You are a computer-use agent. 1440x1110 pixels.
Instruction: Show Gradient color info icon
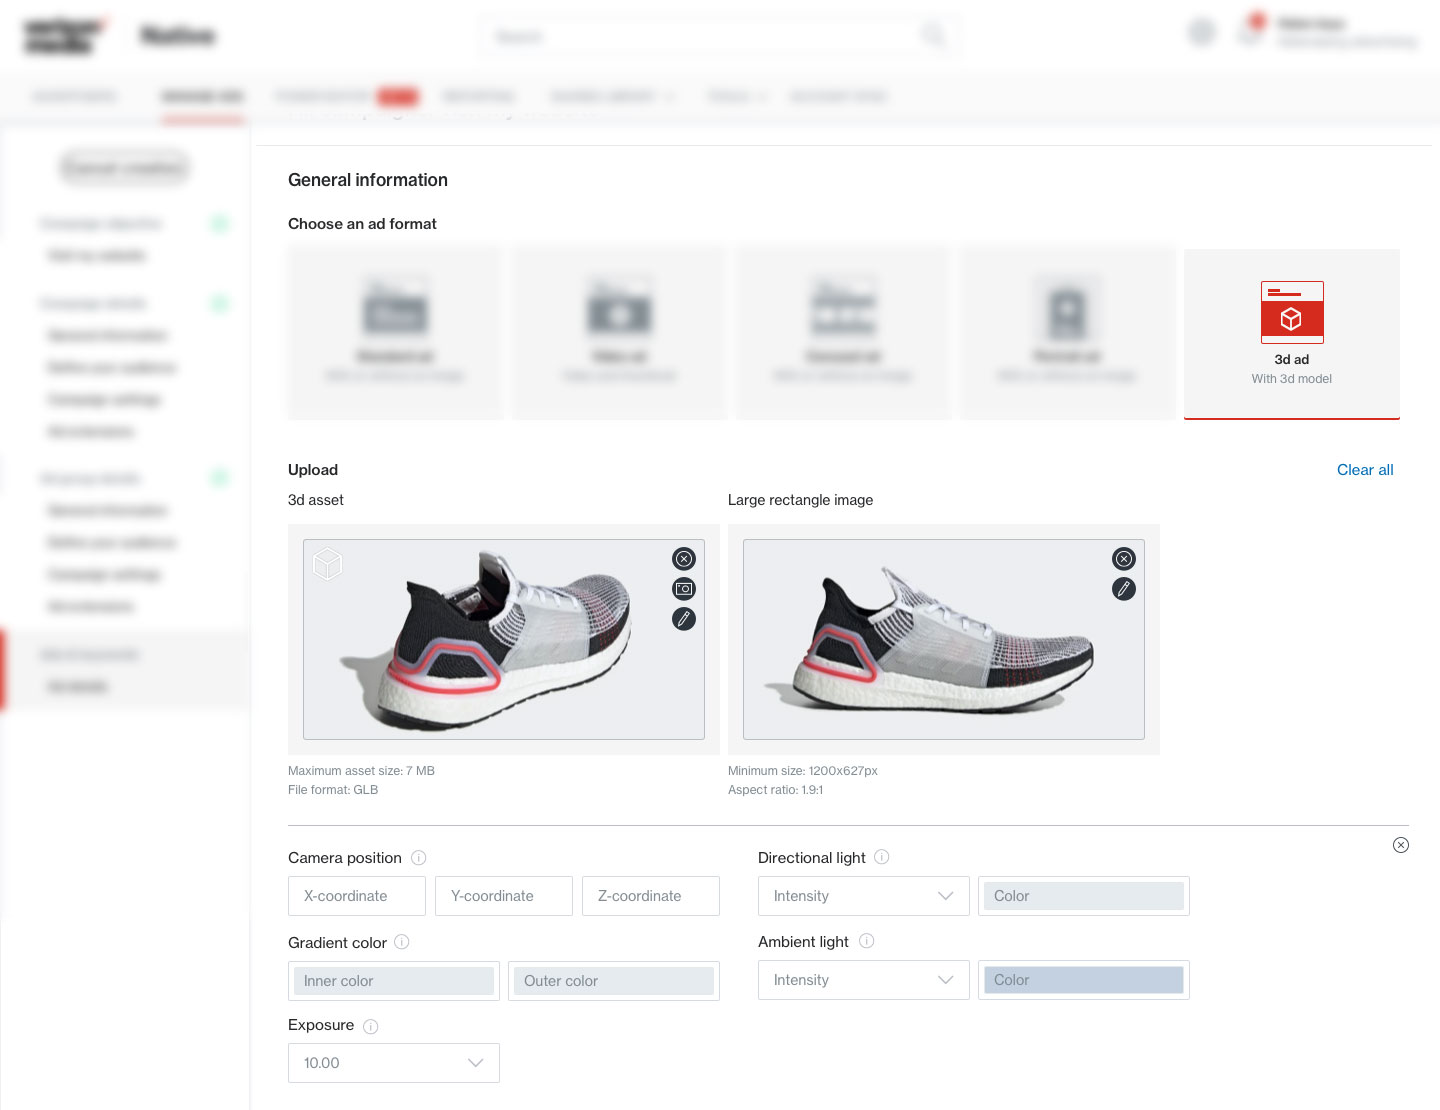tap(402, 942)
